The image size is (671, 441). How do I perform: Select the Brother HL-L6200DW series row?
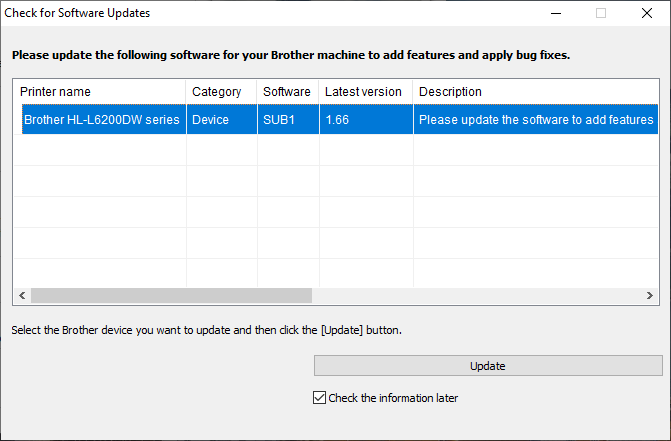[x=340, y=119]
